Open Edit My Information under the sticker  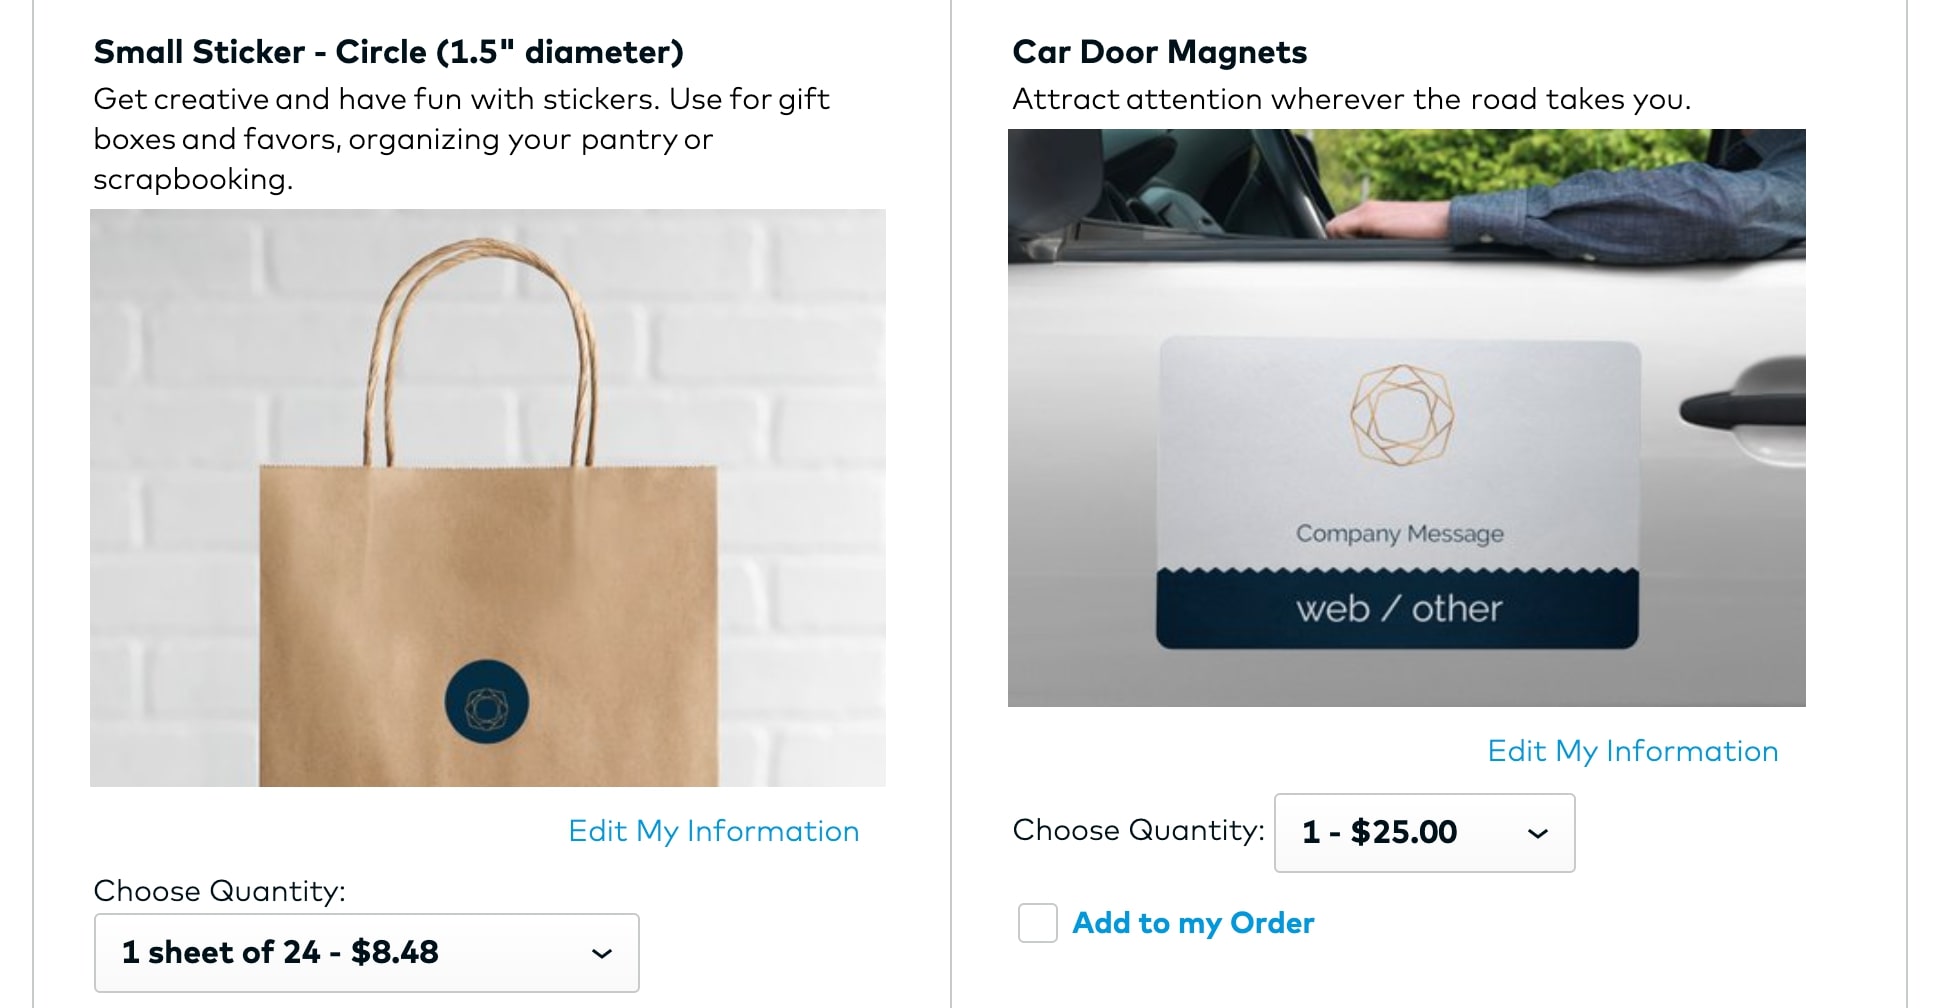click(x=713, y=831)
